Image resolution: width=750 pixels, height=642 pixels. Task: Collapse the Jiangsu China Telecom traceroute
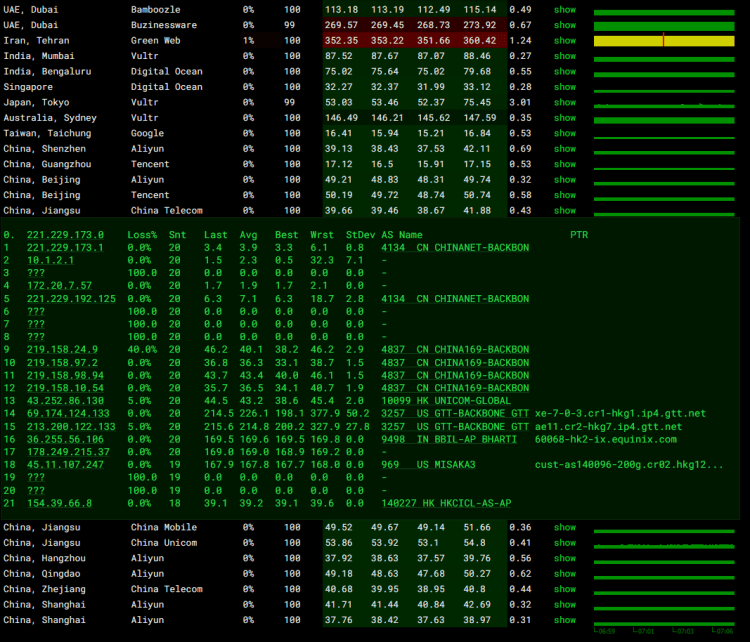point(565,211)
